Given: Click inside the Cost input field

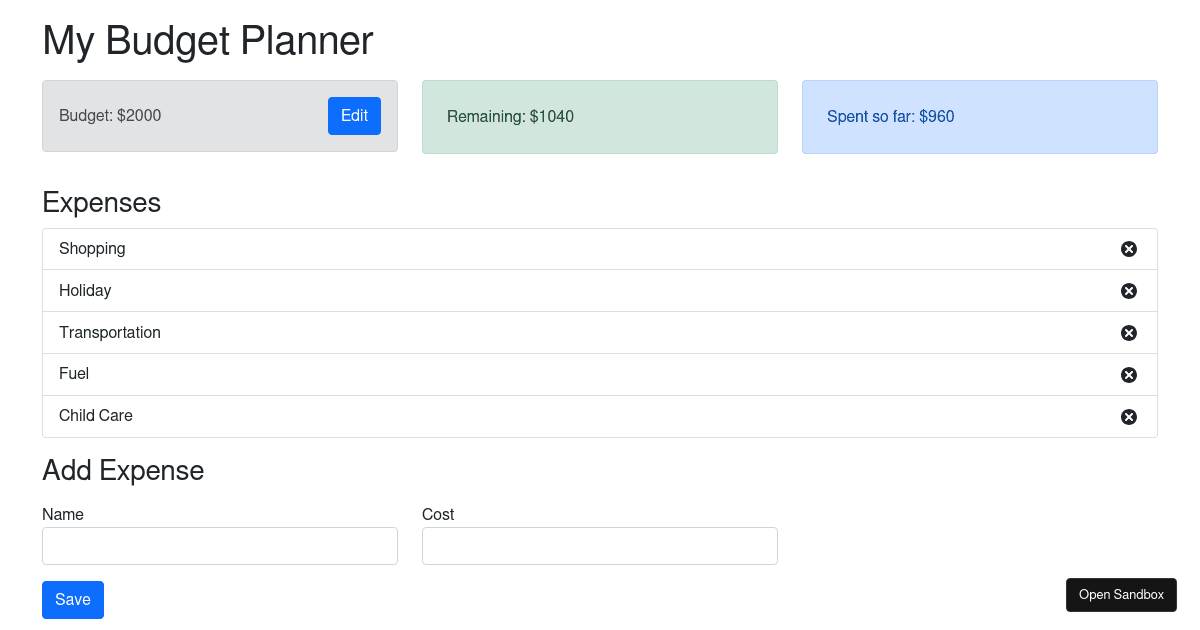Looking at the screenshot, I should tap(600, 545).
